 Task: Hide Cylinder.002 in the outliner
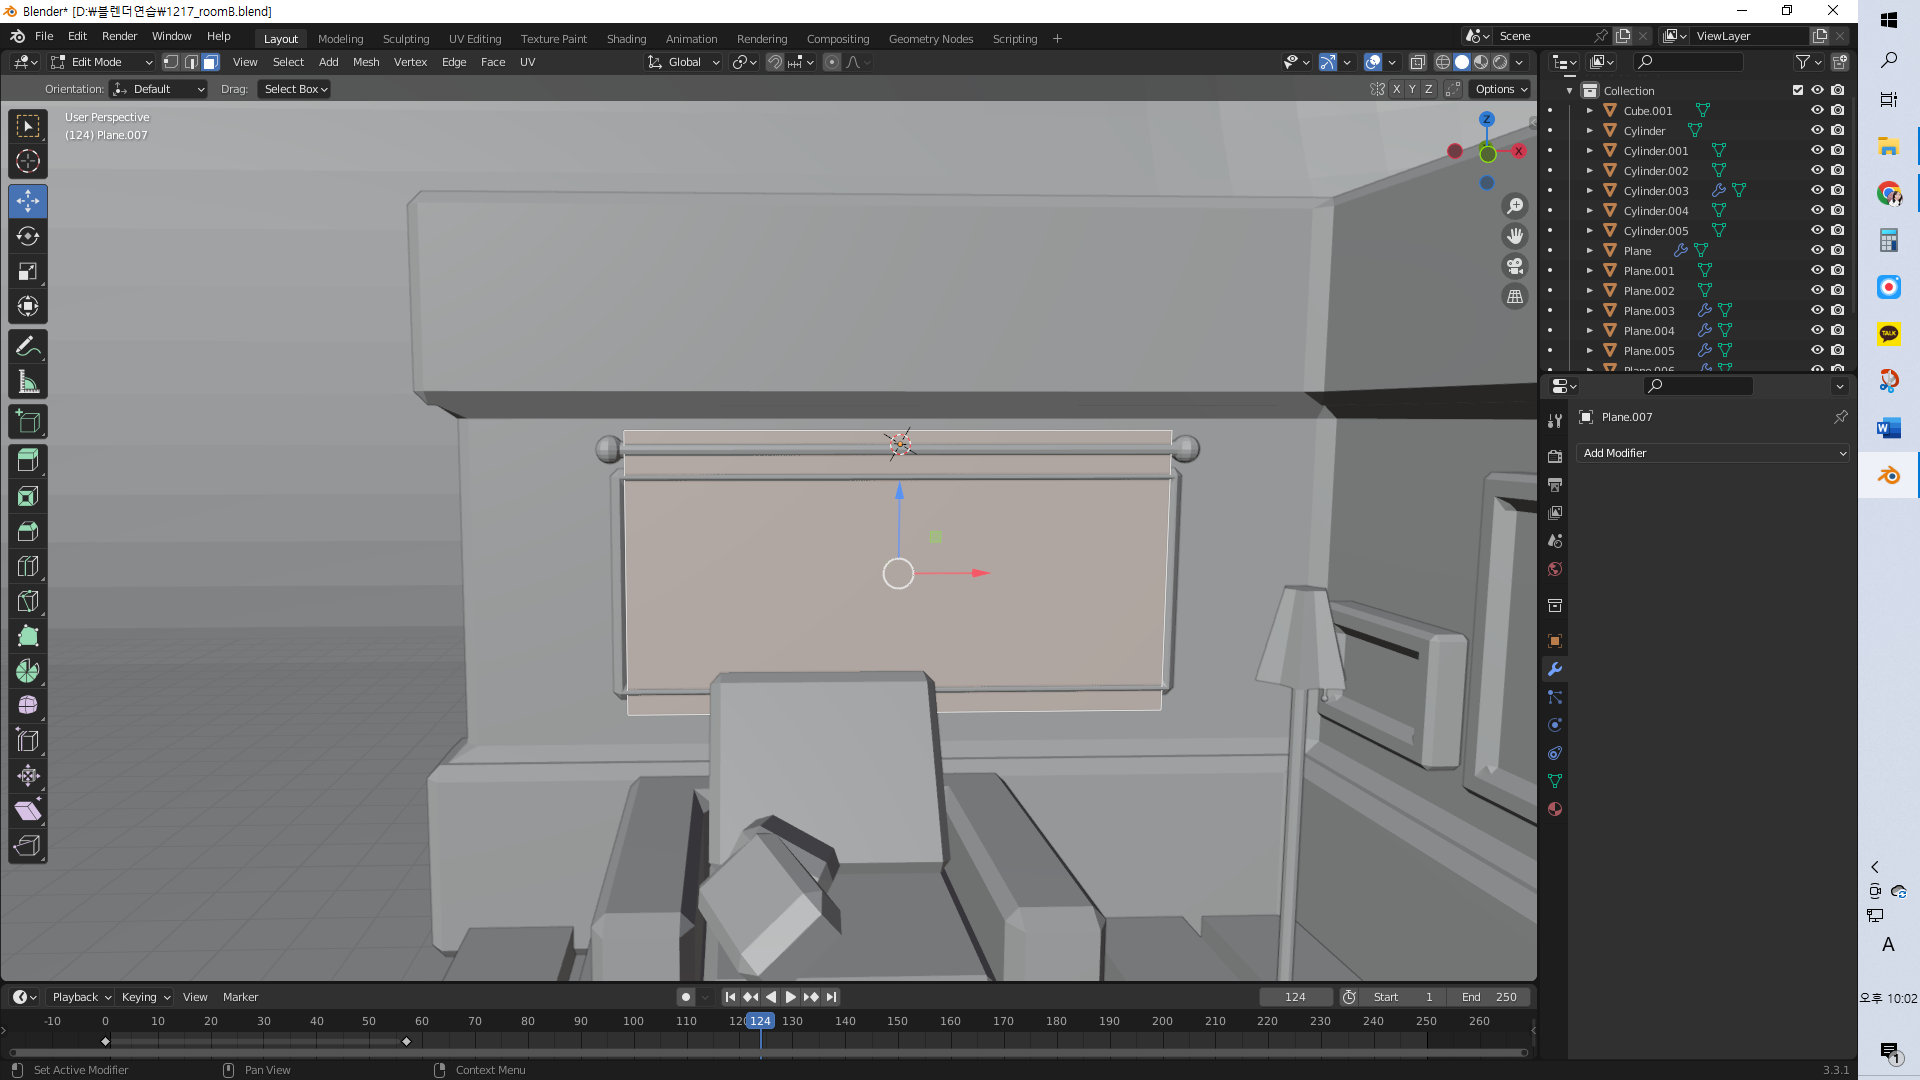1817,171
